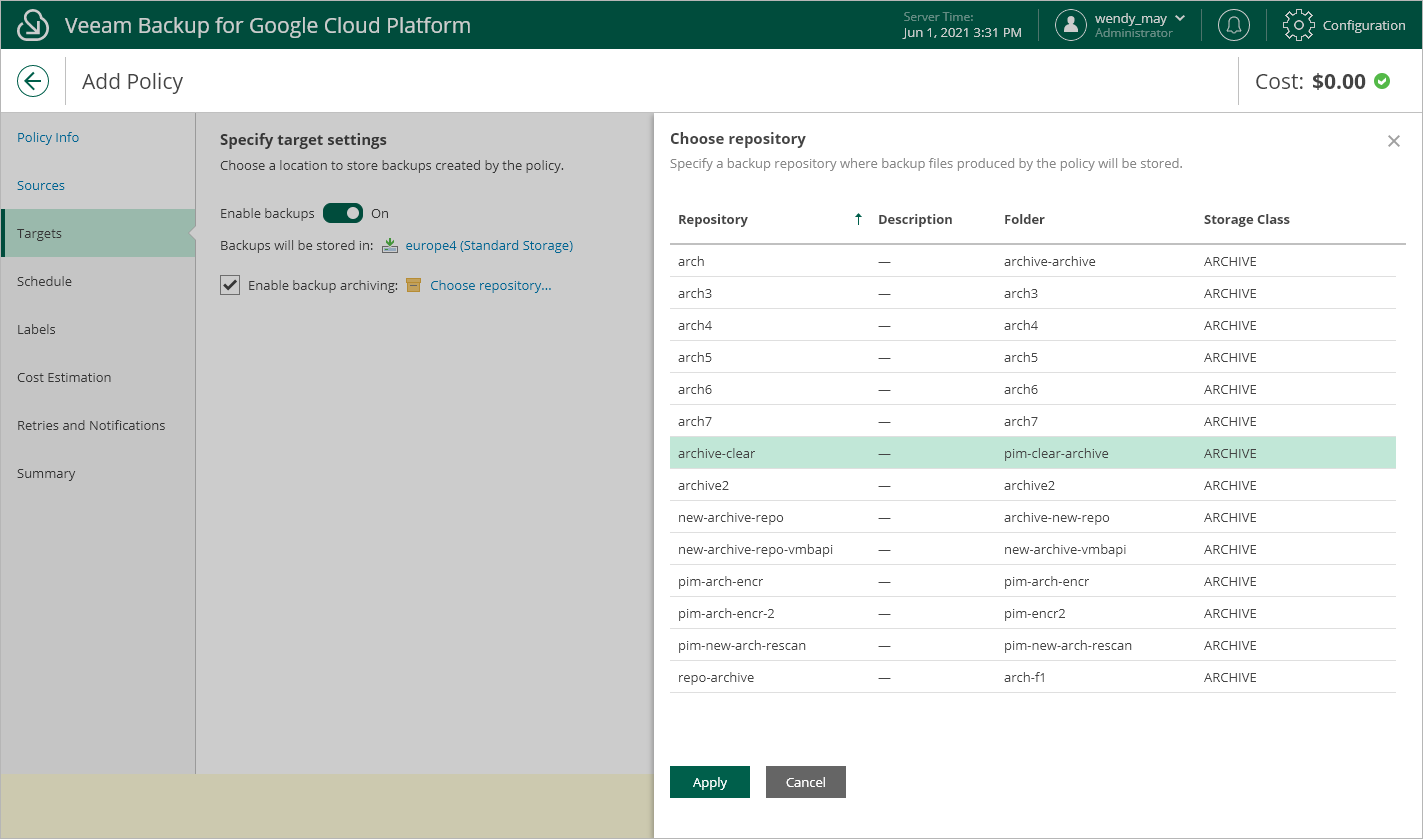Click the wendy_may user avatar icon
The width and height of the screenshot is (1423, 839).
1071,25
